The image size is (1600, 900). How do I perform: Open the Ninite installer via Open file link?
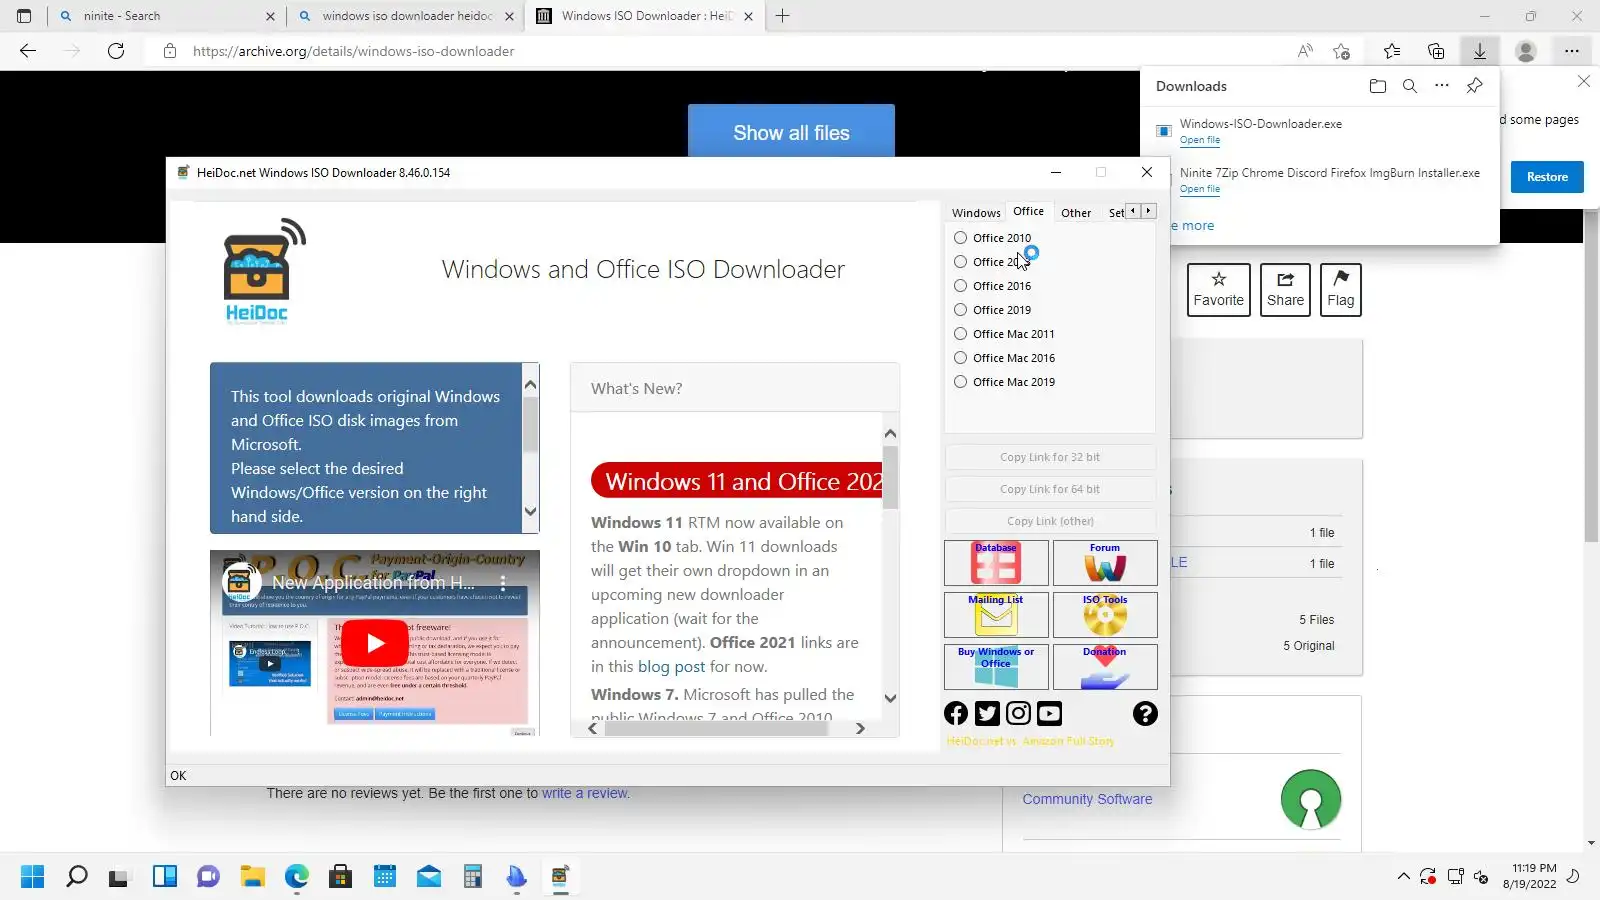click(x=1200, y=189)
